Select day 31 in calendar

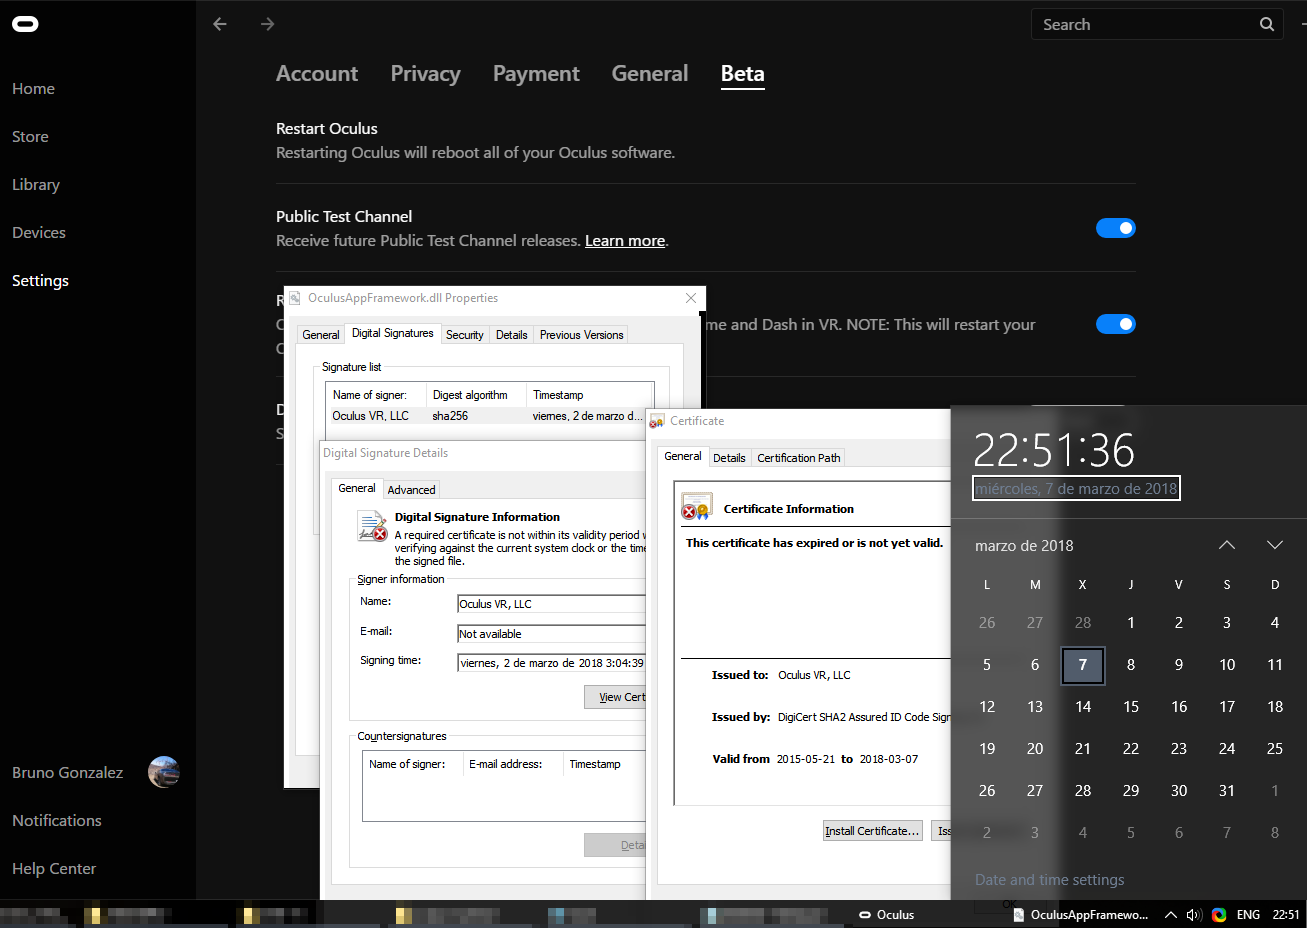pyautogui.click(x=1227, y=791)
